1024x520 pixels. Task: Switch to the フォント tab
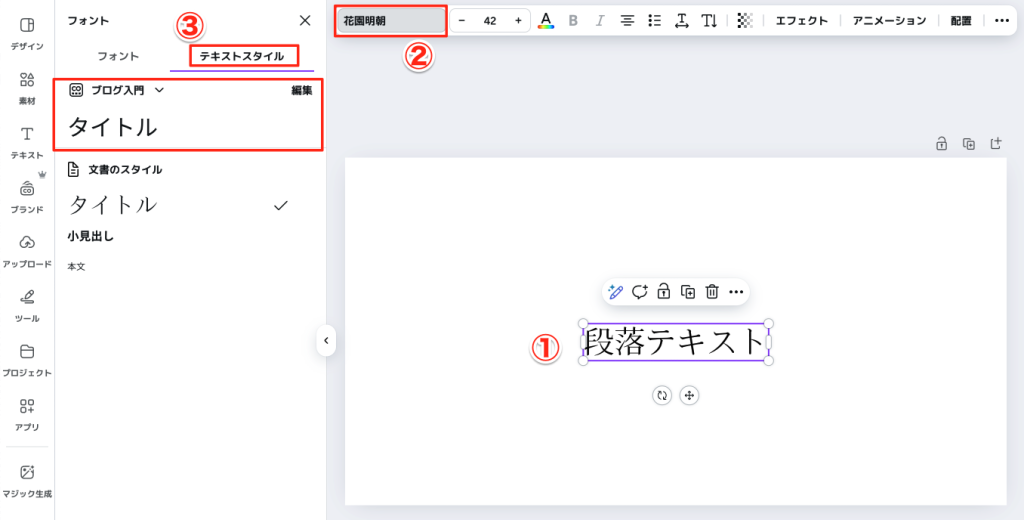(118, 57)
